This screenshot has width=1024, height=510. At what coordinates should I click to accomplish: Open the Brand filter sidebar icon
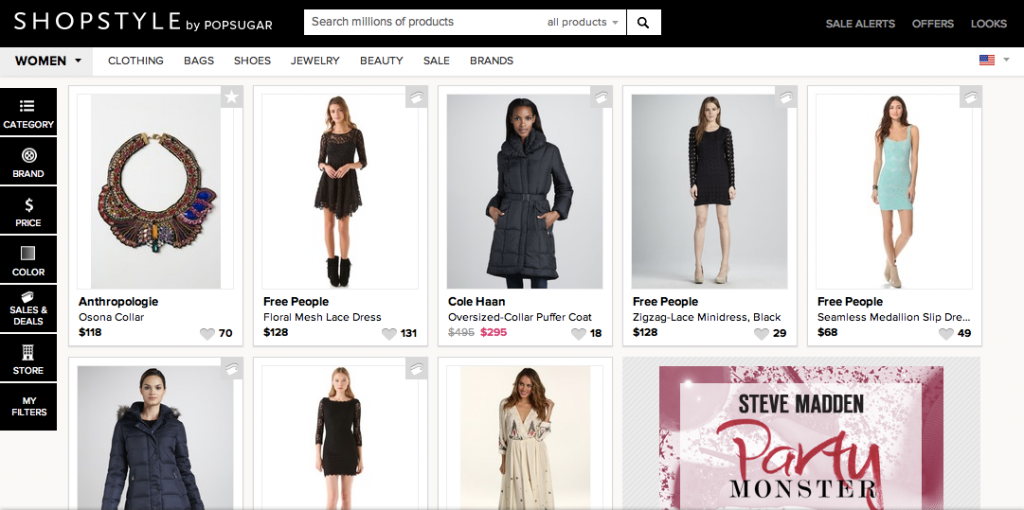28,161
